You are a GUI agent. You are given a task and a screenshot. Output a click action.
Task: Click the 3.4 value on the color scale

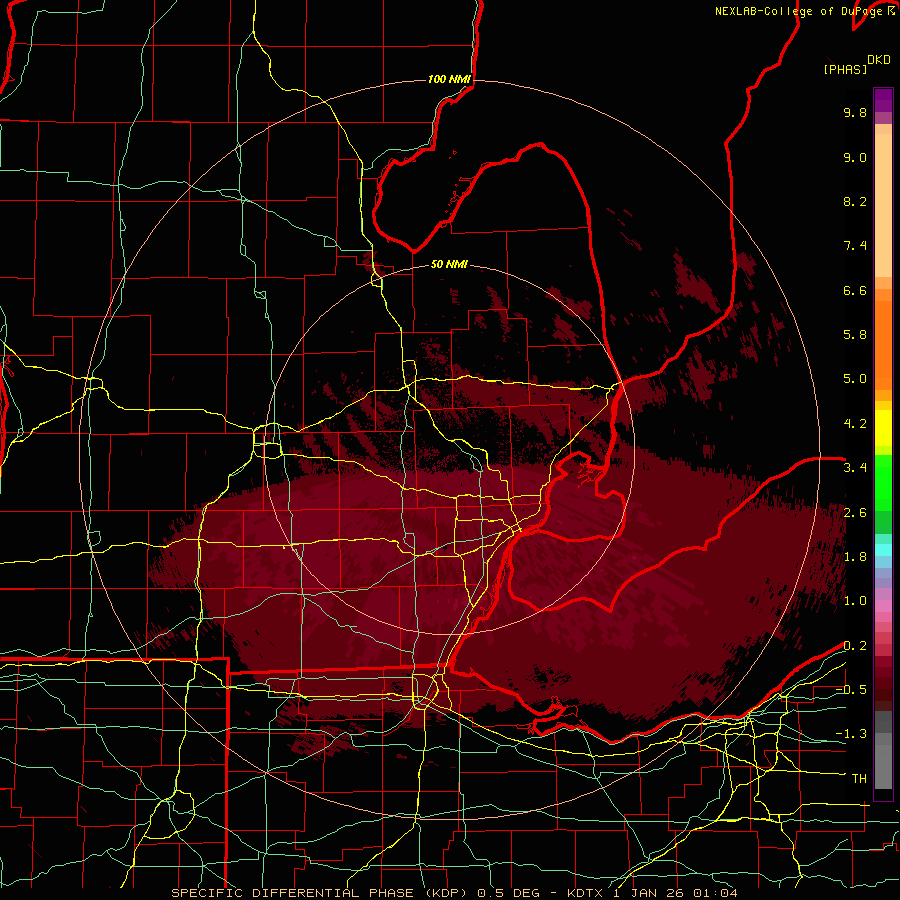[855, 468]
